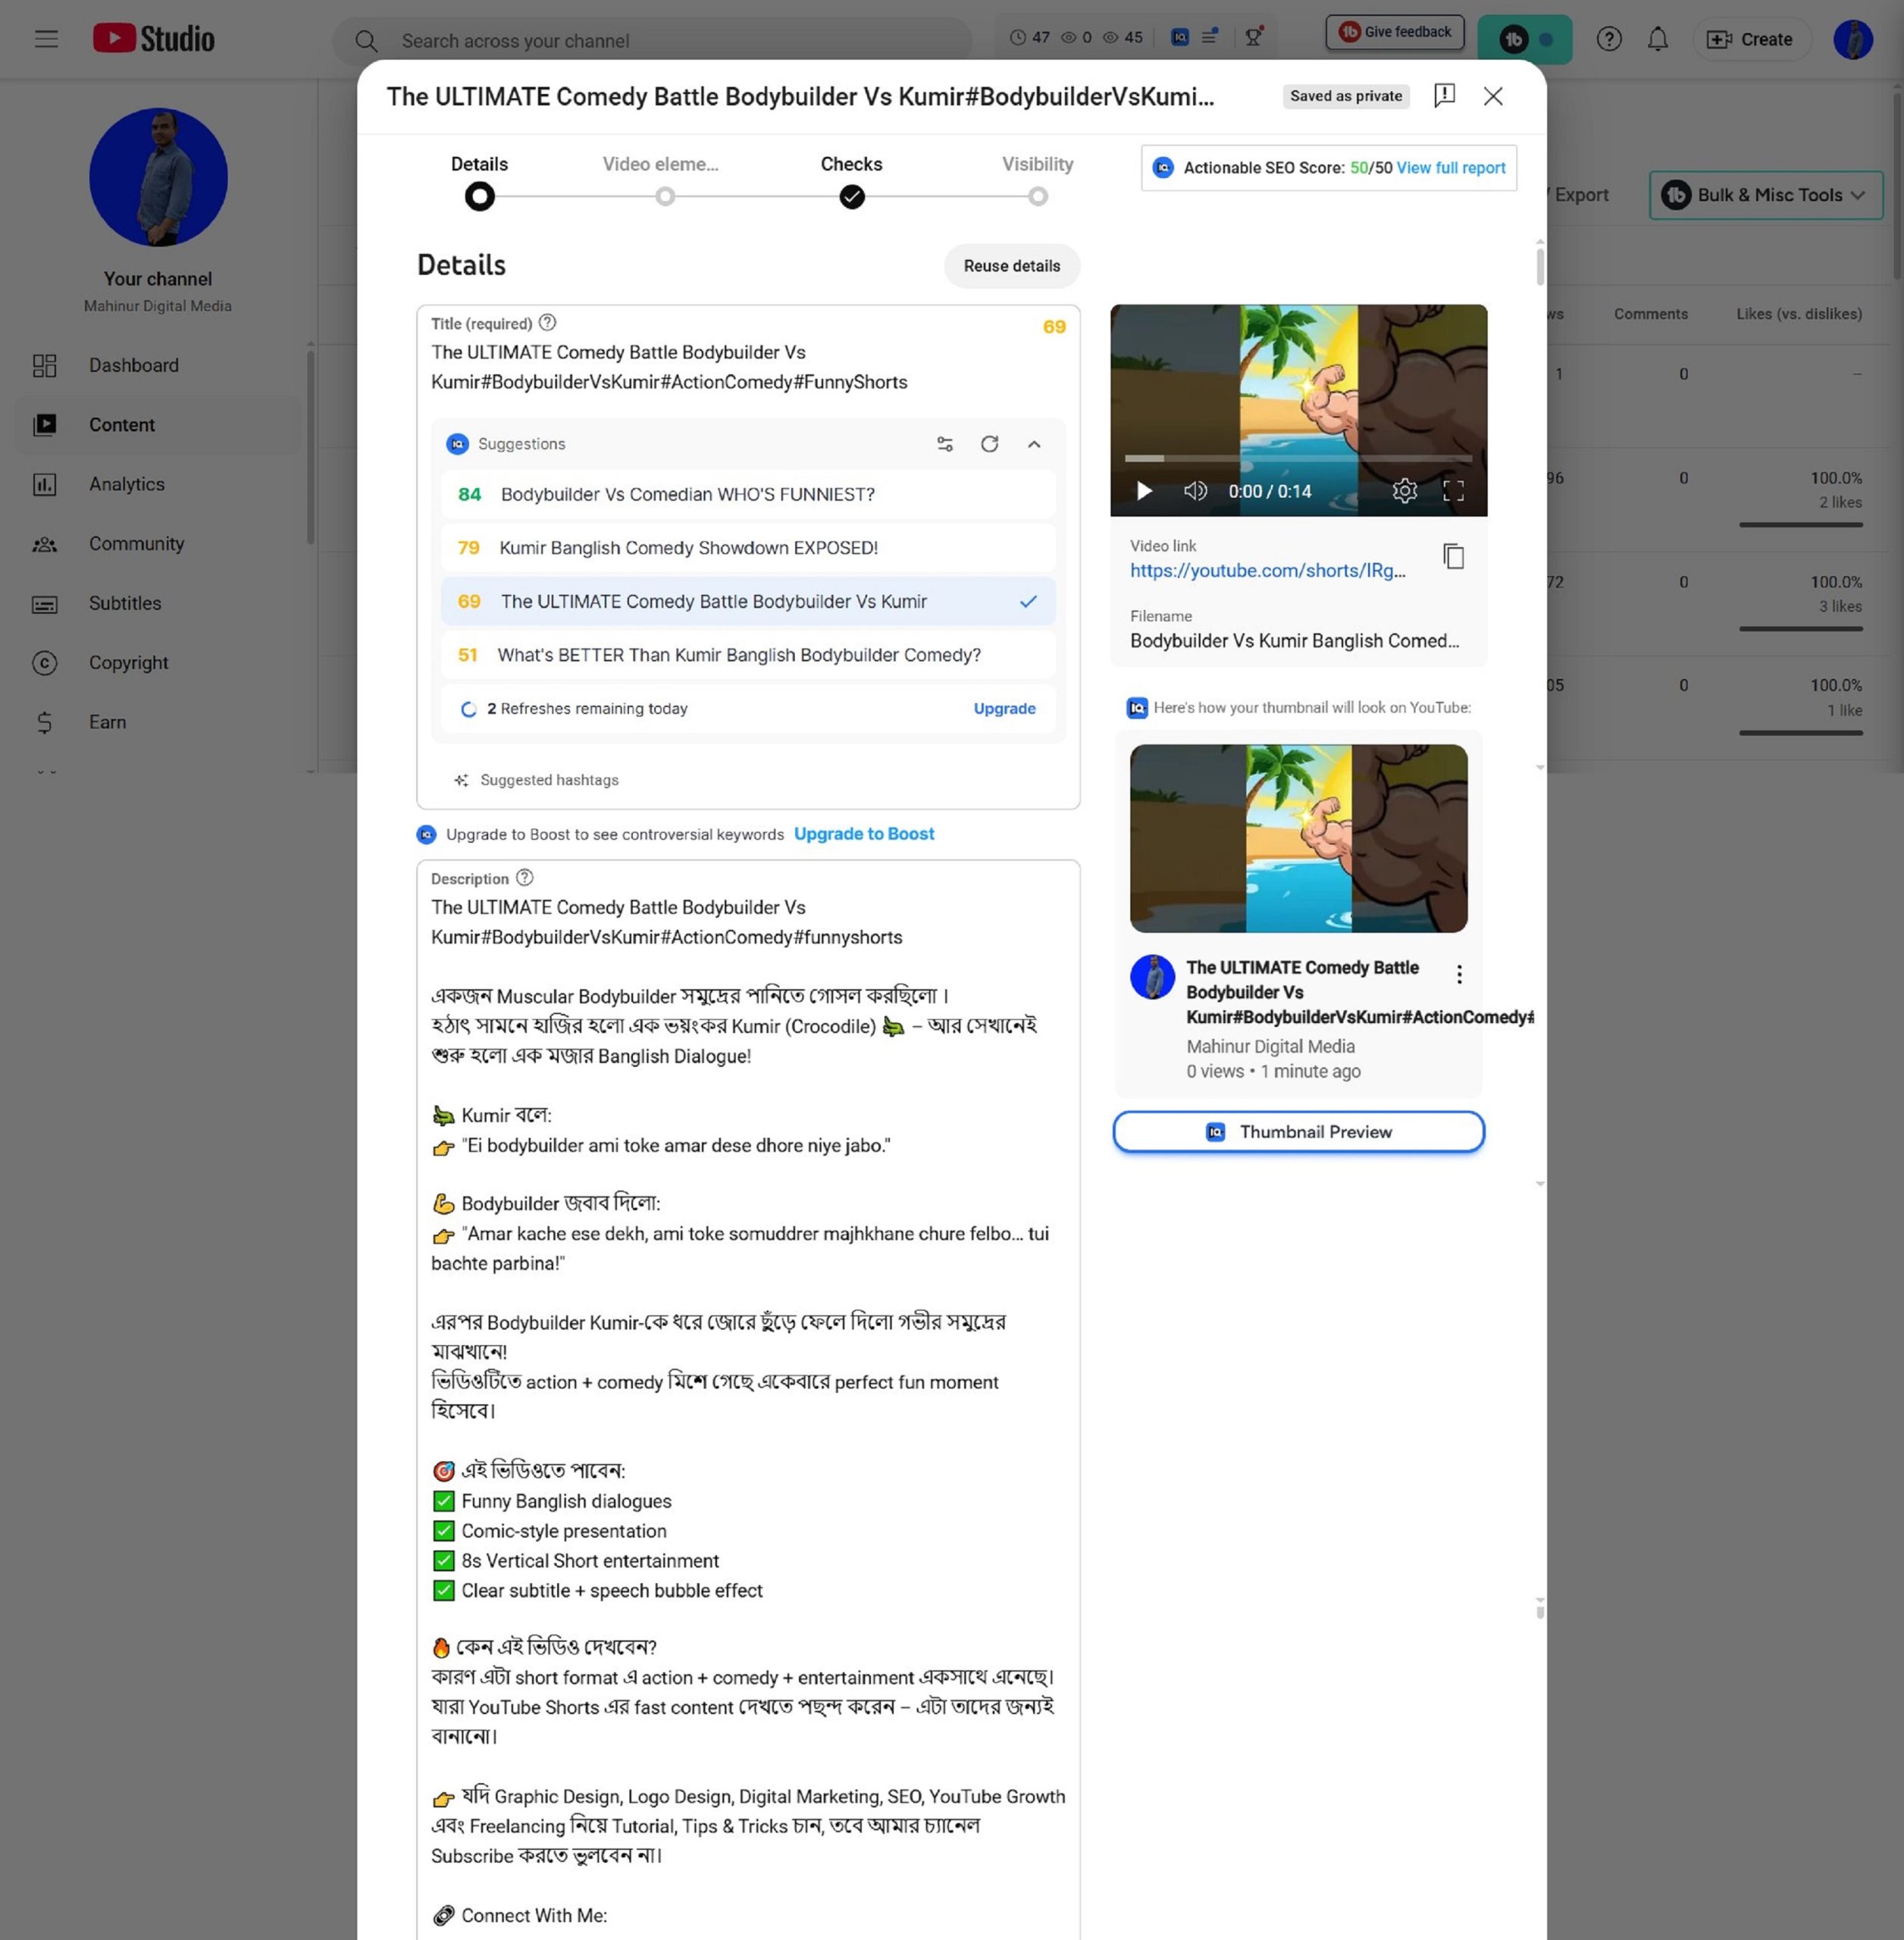1904x1940 pixels.
Task: Click the Title help question mark icon
Action: (547, 323)
